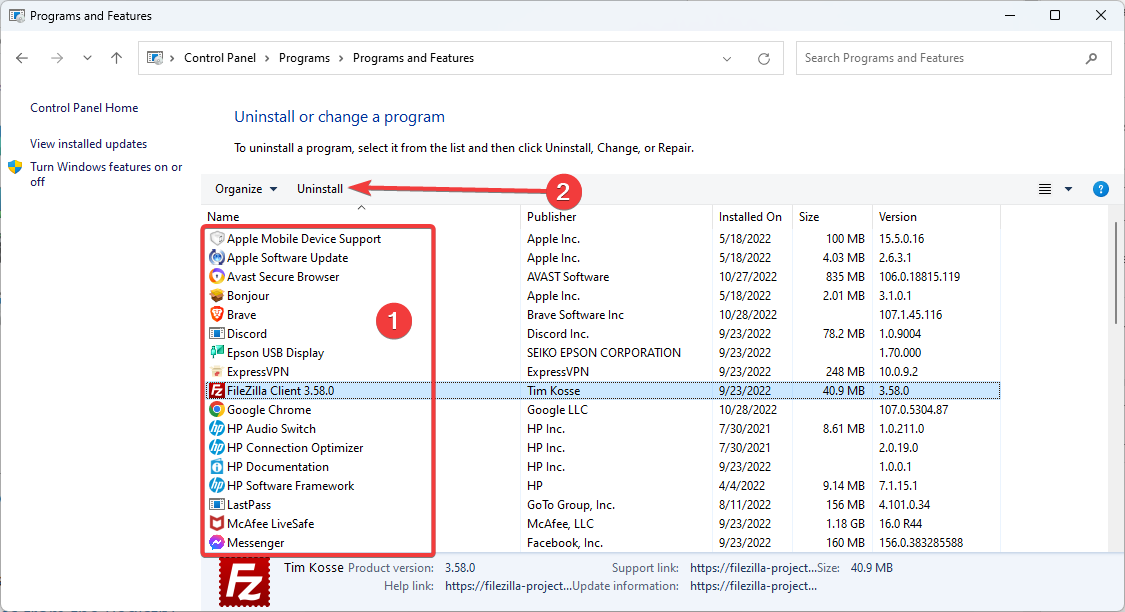Screen dimensions: 1125x612
Task: Click the Programs and Features title bar icon
Action: [17, 15]
